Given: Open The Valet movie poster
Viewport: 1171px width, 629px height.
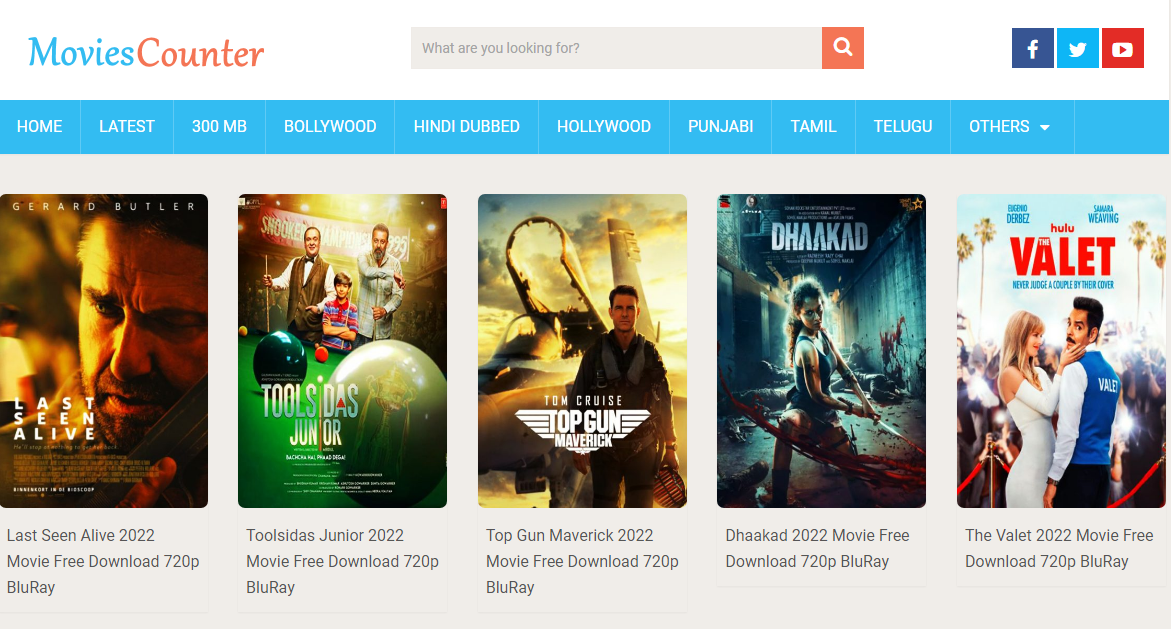Looking at the screenshot, I should 1061,351.
